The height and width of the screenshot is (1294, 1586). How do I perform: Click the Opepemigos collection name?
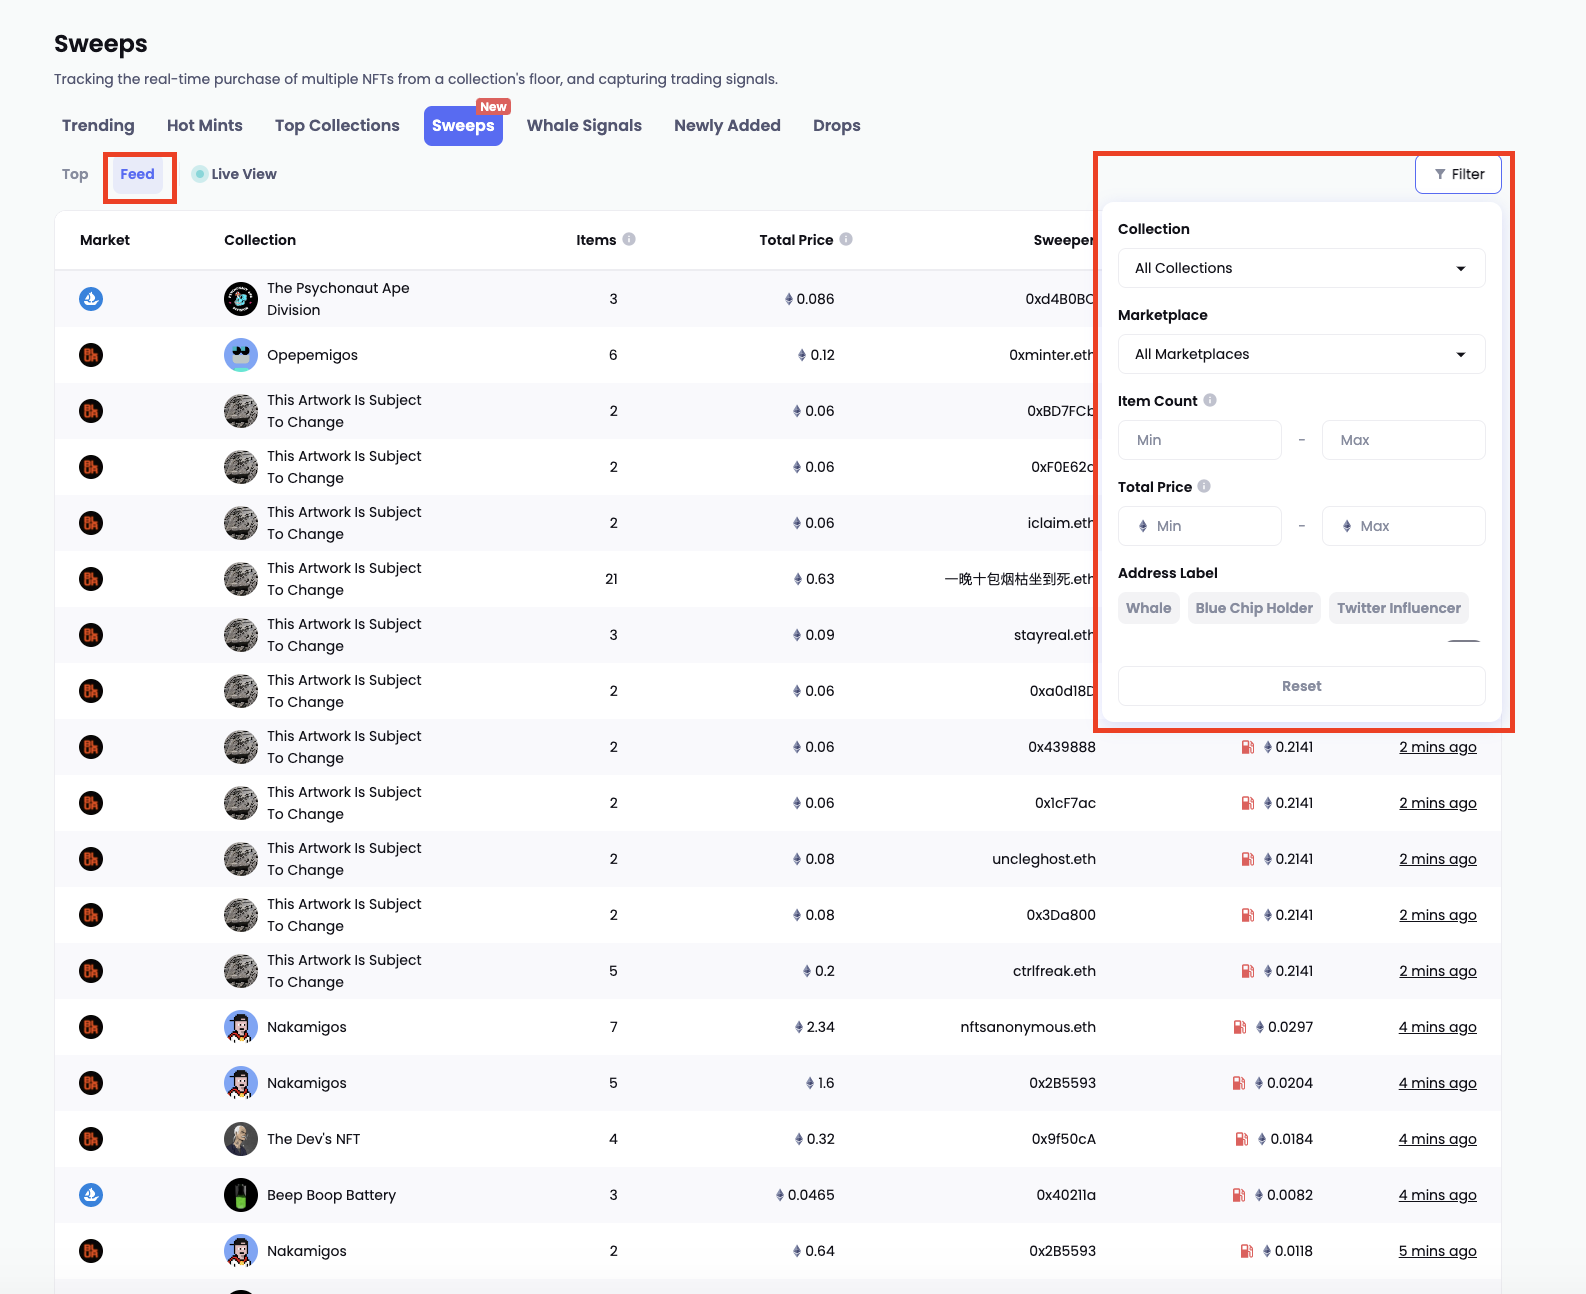[x=312, y=355]
